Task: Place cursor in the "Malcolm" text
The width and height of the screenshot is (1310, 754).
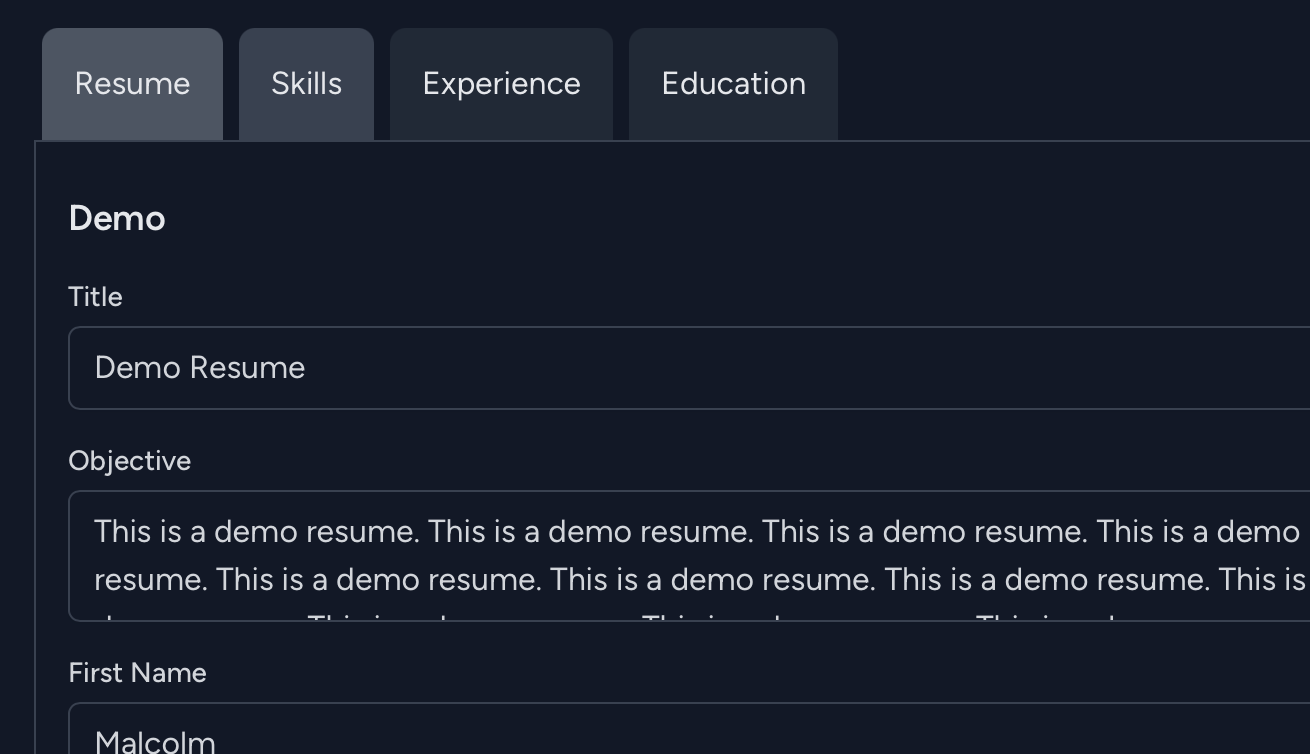Action: tap(155, 742)
